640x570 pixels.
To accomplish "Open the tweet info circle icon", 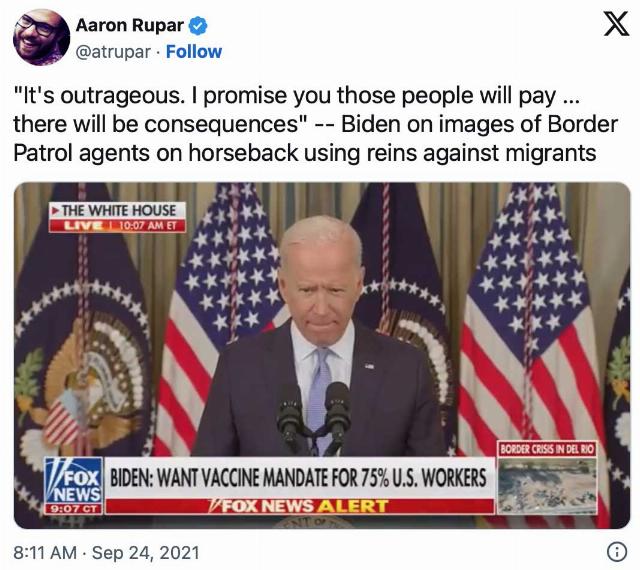I will pyautogui.click(x=617, y=552).
